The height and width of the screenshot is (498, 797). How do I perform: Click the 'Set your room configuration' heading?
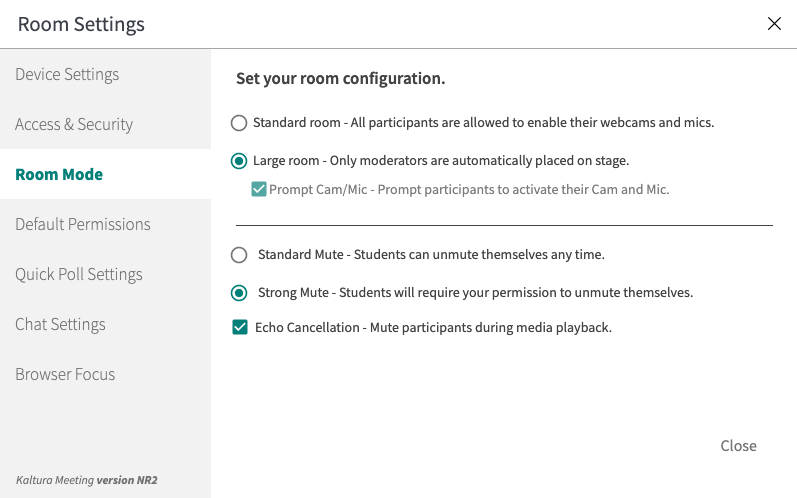340,78
